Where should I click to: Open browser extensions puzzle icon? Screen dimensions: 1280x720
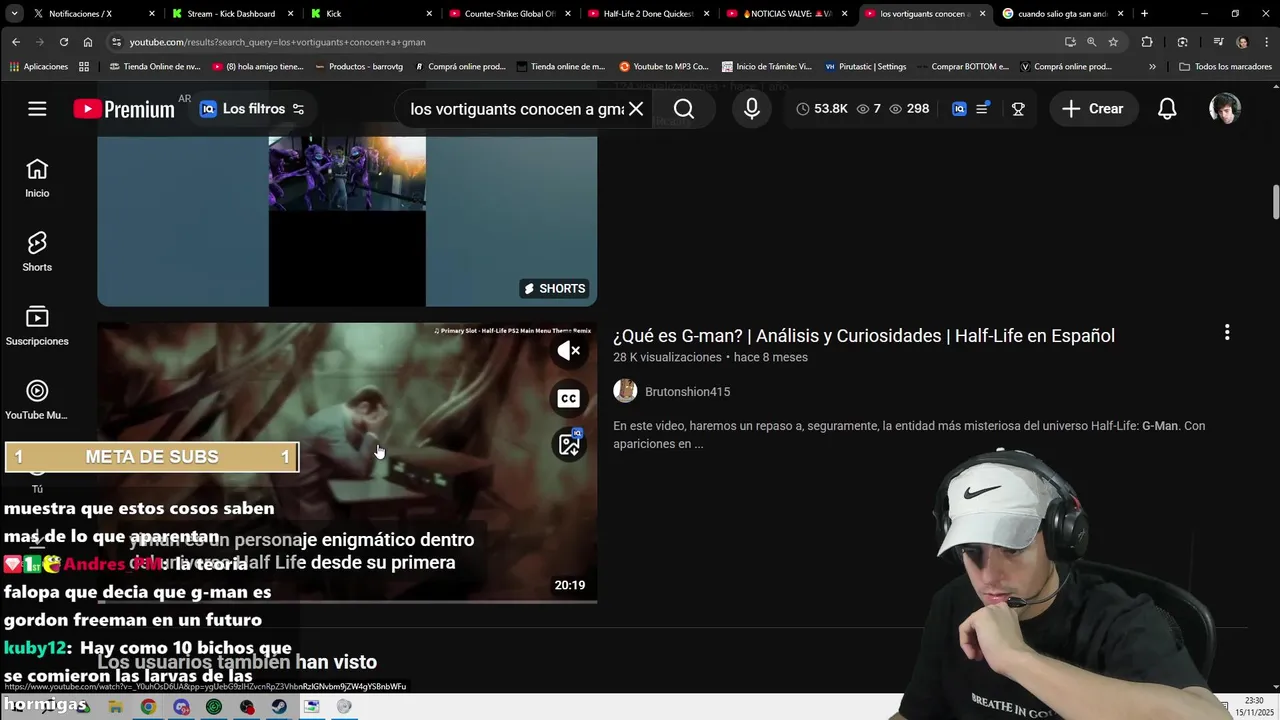[1147, 42]
